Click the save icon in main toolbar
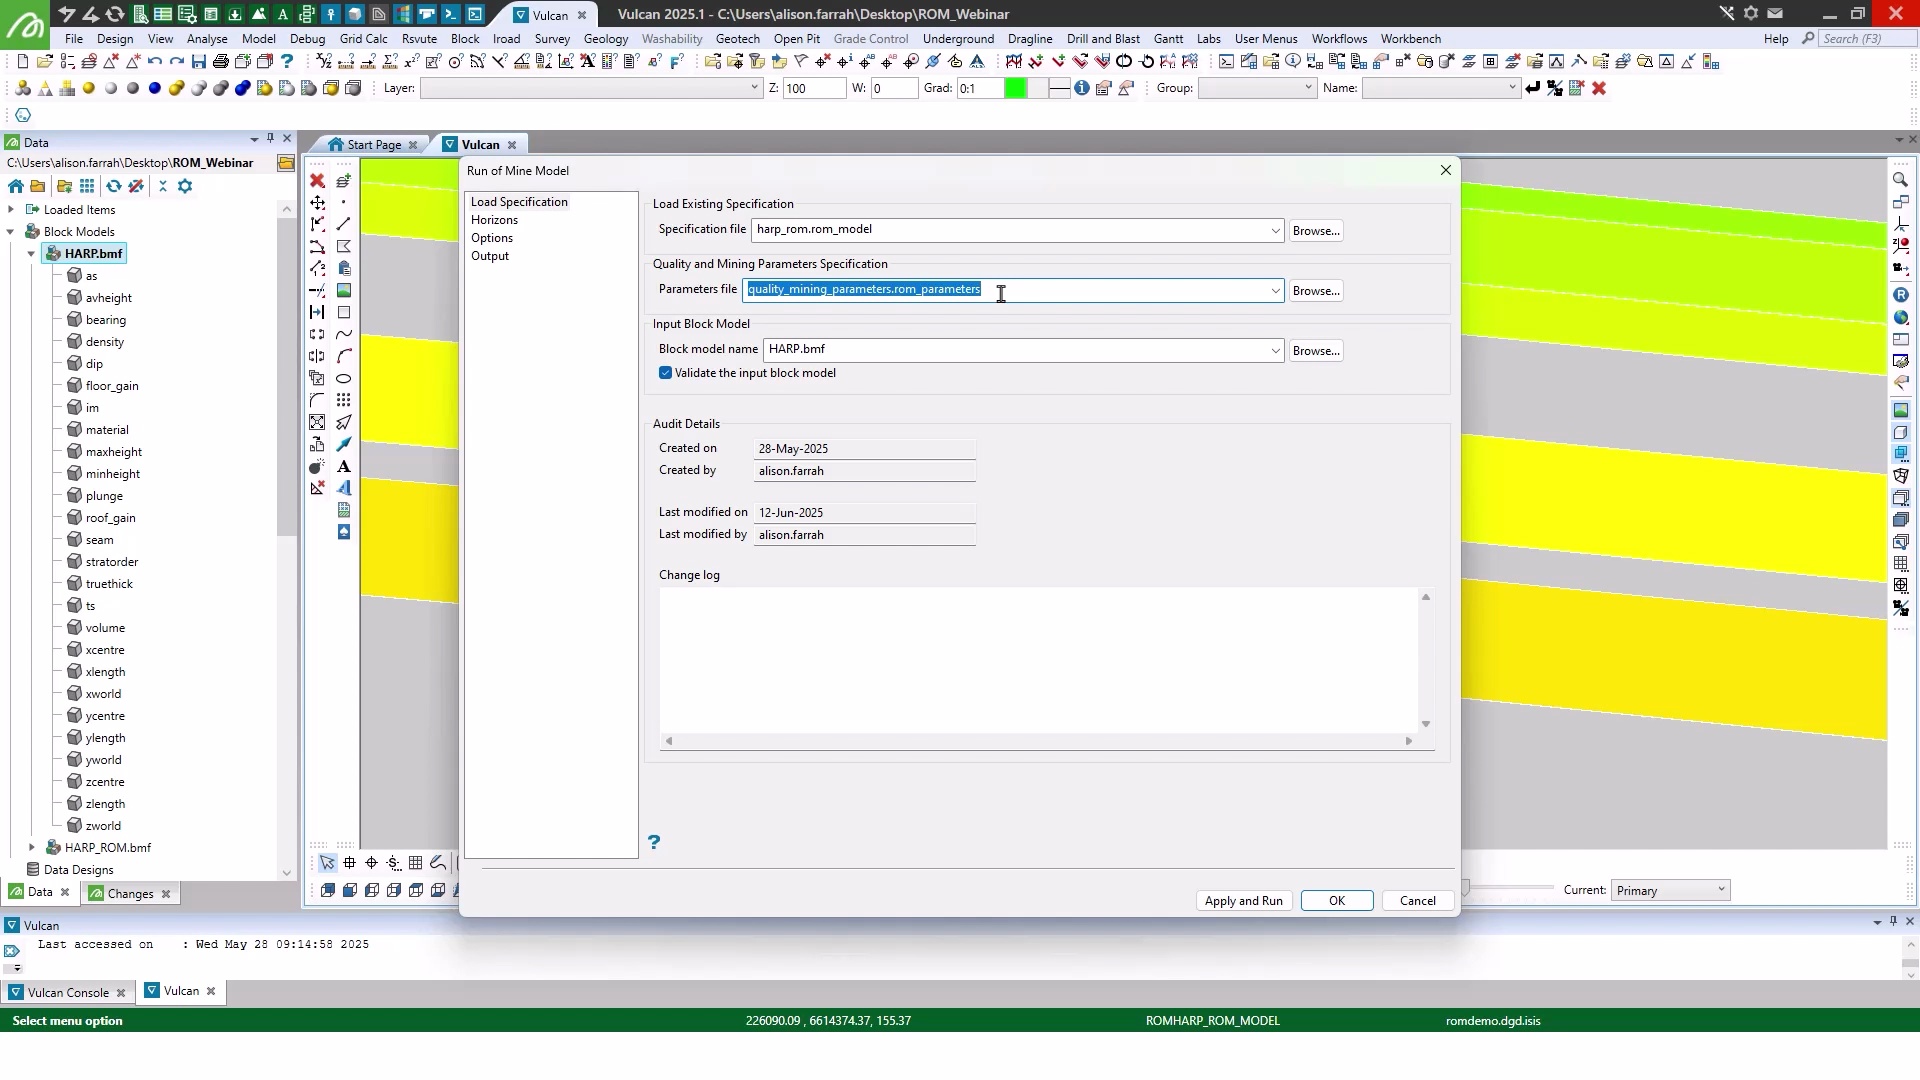Image resolution: width=1920 pixels, height=1080 pixels. tap(198, 62)
